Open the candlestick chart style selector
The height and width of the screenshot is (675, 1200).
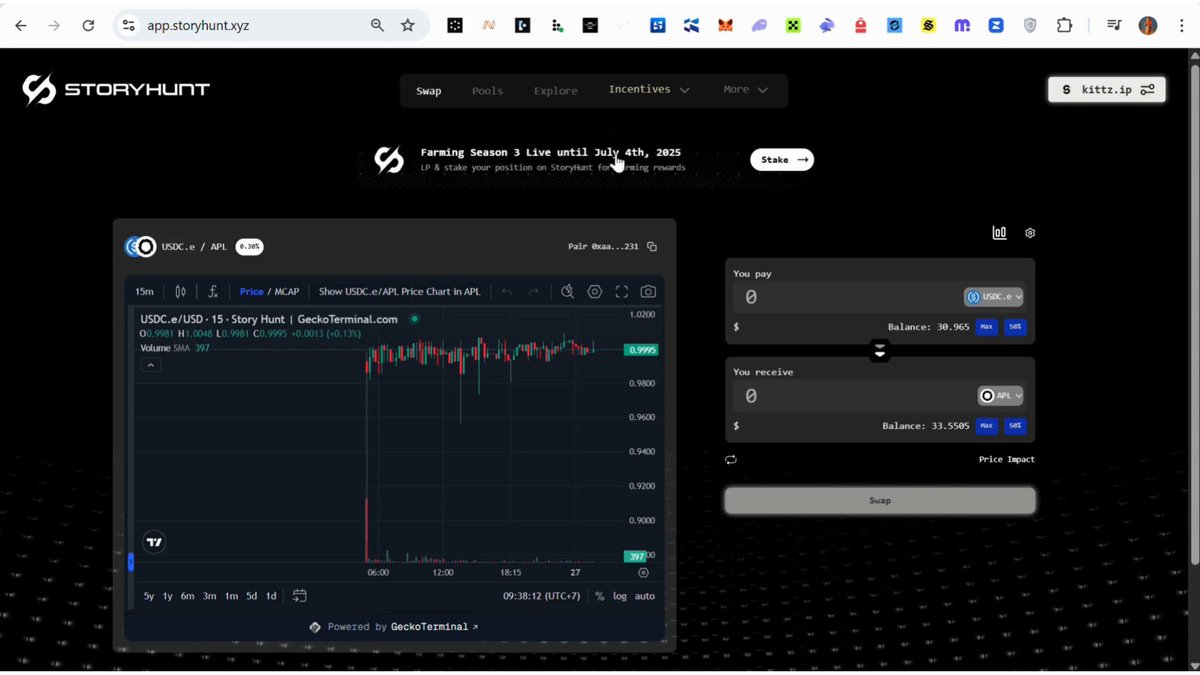[x=180, y=292]
